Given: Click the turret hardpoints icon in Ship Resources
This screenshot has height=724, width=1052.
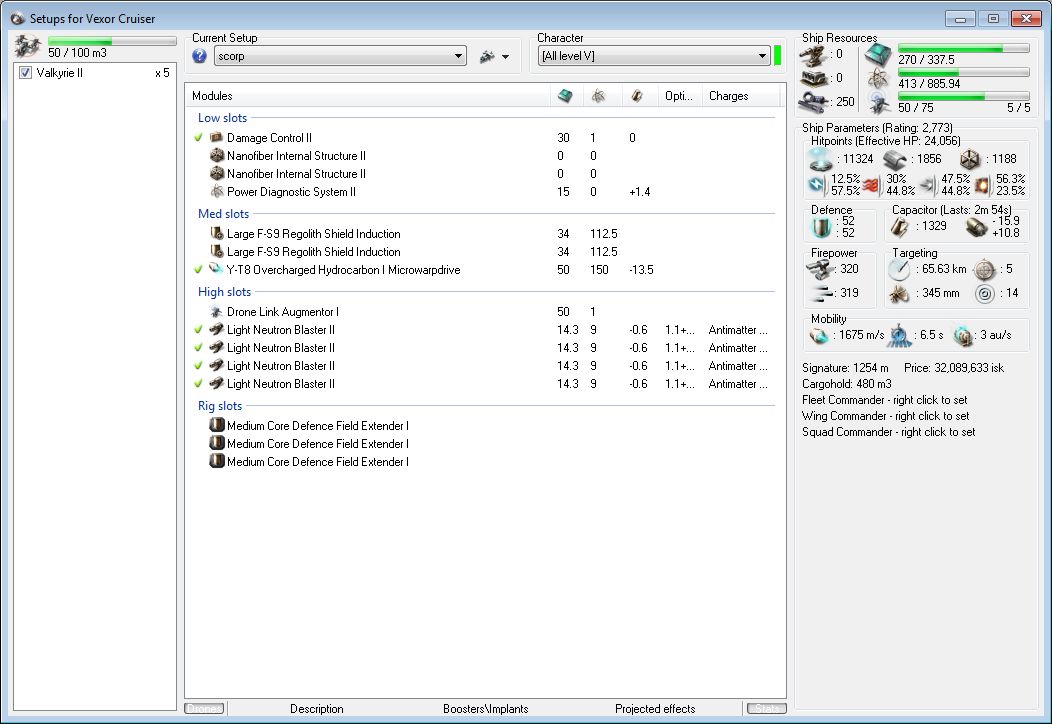Looking at the screenshot, I should click(x=814, y=55).
